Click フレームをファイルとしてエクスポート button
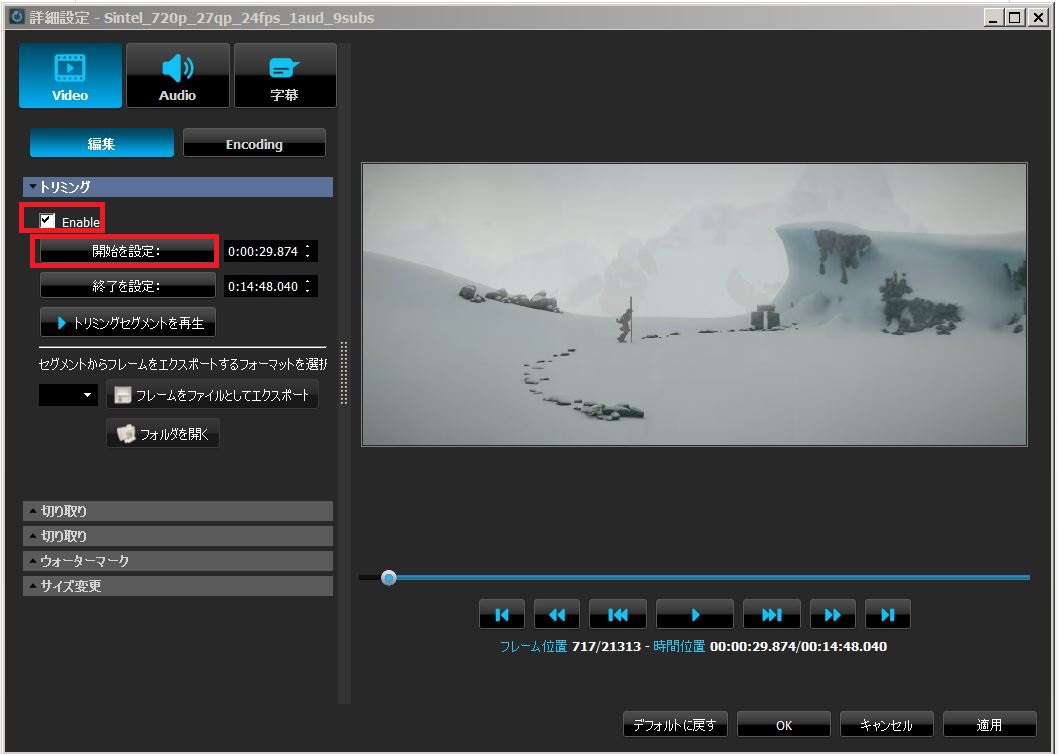The height and width of the screenshot is (754, 1058). (x=212, y=395)
